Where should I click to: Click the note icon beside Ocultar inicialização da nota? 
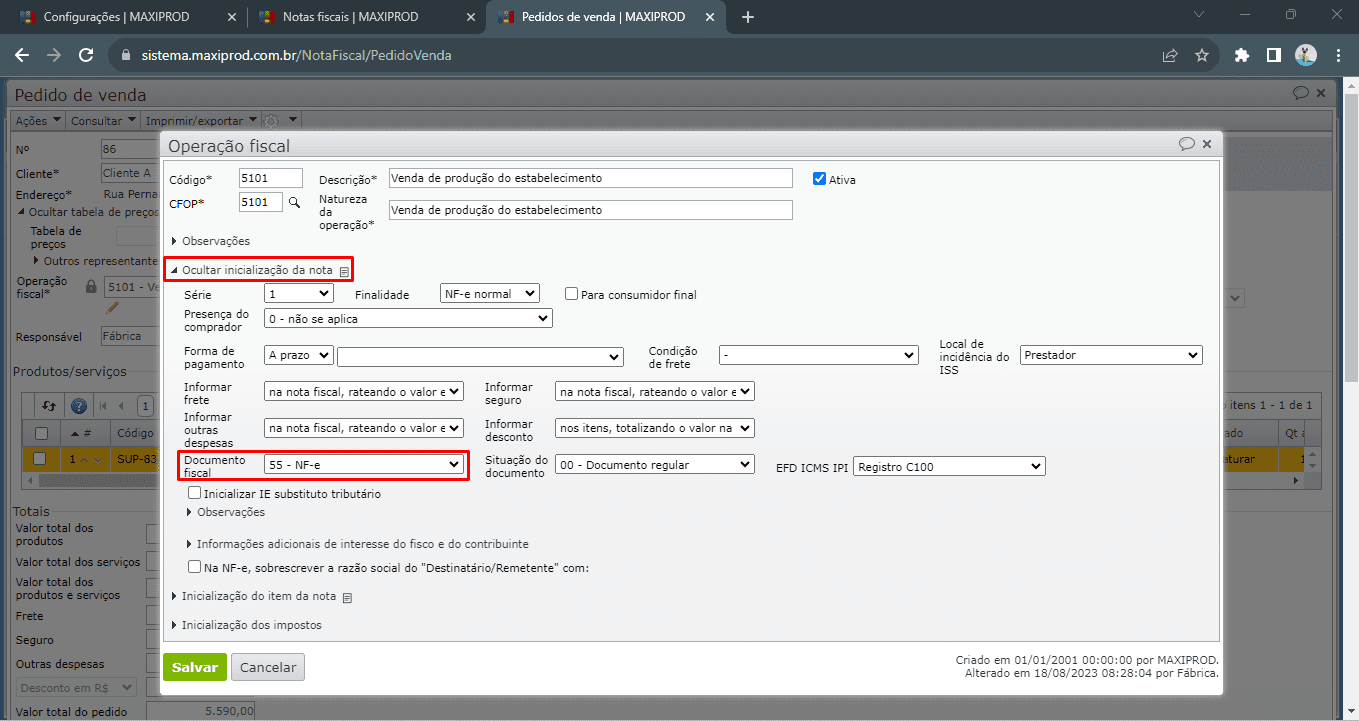click(344, 271)
